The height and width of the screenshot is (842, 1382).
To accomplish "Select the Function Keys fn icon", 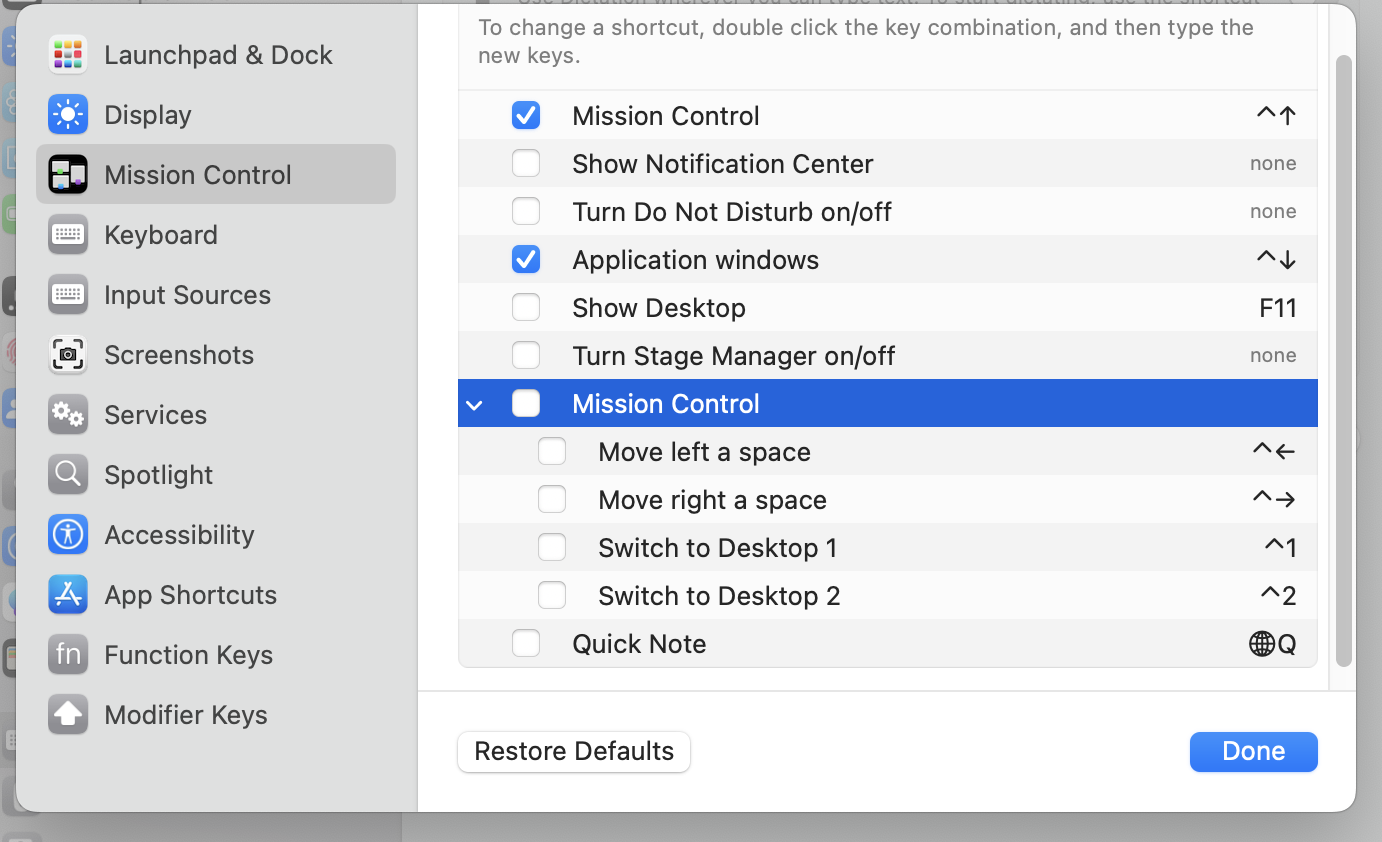I will click(x=68, y=655).
